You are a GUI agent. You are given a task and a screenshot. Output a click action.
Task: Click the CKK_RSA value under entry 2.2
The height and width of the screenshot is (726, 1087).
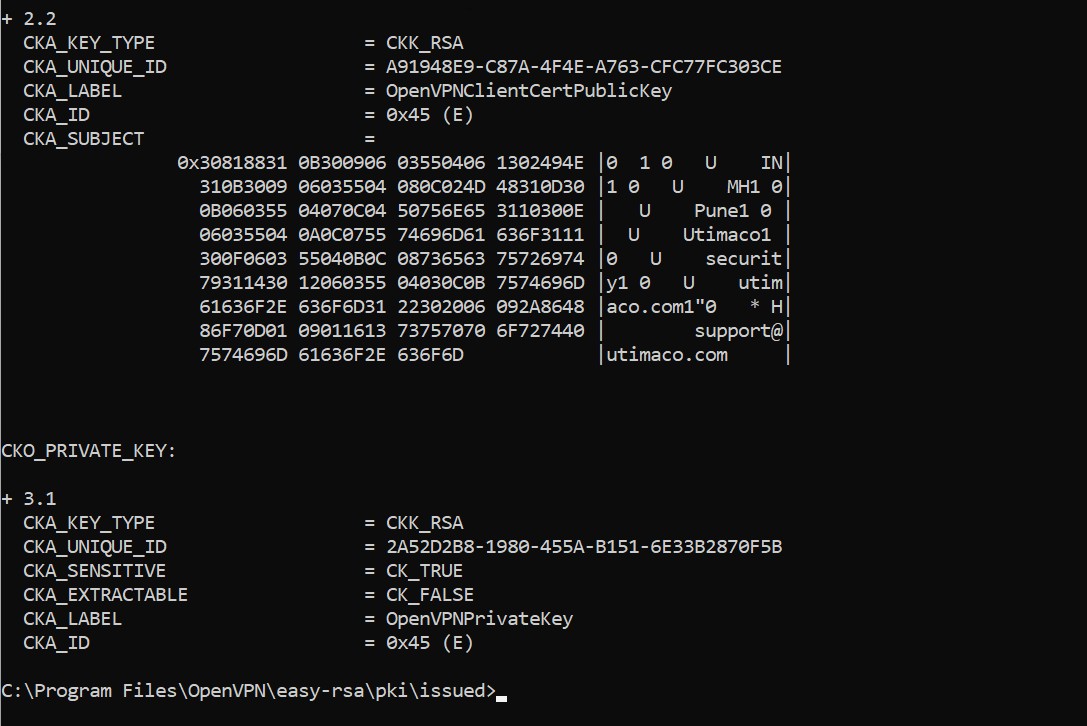pyautogui.click(x=424, y=43)
